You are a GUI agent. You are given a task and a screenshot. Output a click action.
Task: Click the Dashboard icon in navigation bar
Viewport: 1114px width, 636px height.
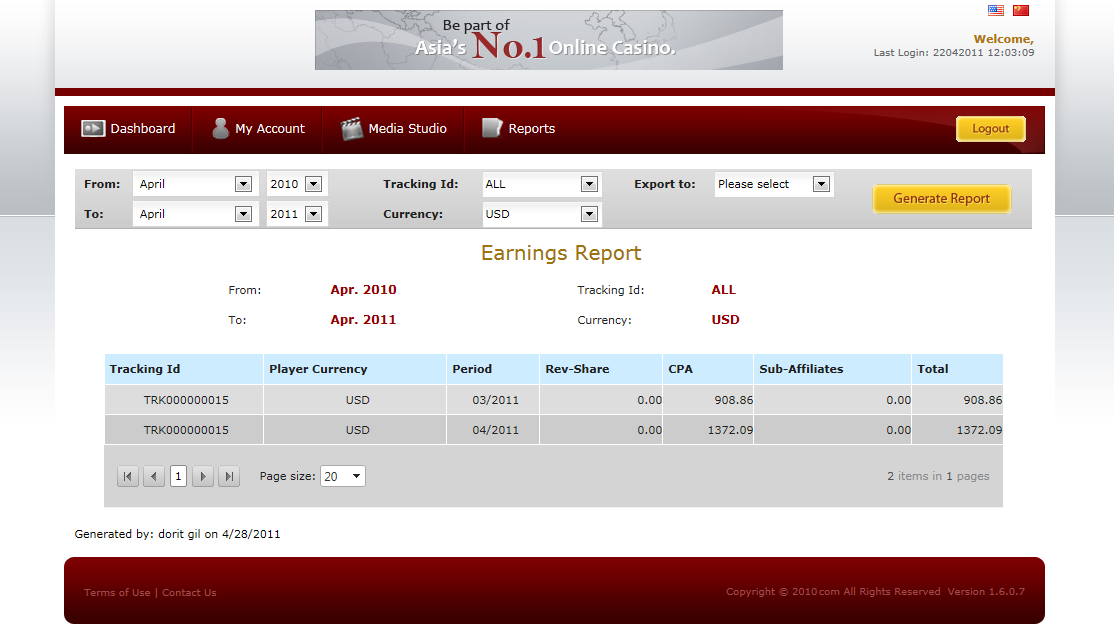pyautogui.click(x=93, y=129)
